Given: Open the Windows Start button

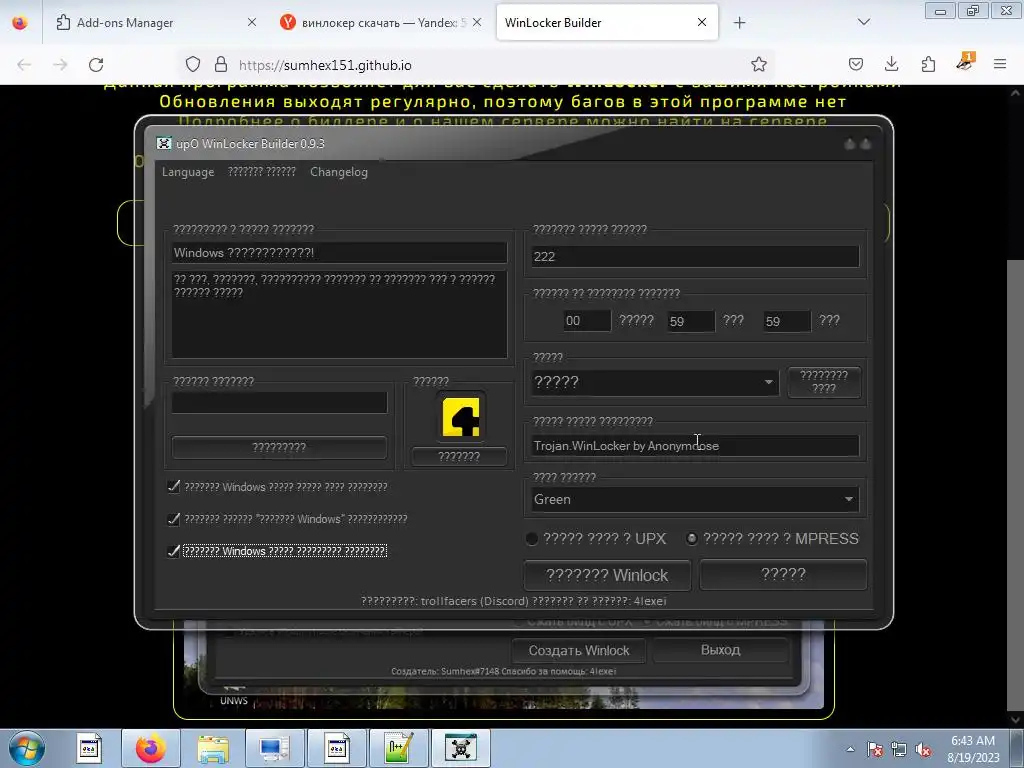Looking at the screenshot, I should click(x=26, y=748).
